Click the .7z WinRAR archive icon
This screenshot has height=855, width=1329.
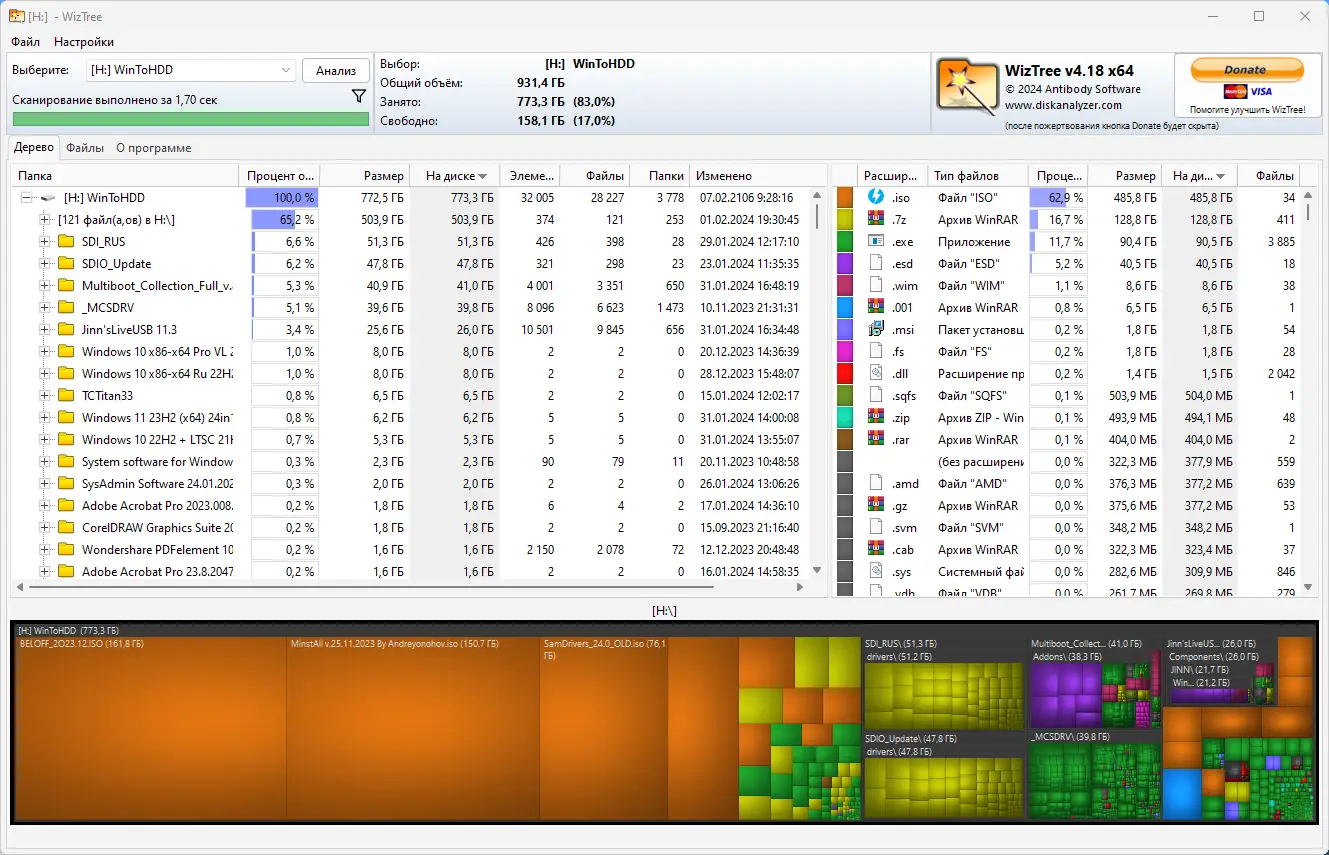[x=876, y=219]
